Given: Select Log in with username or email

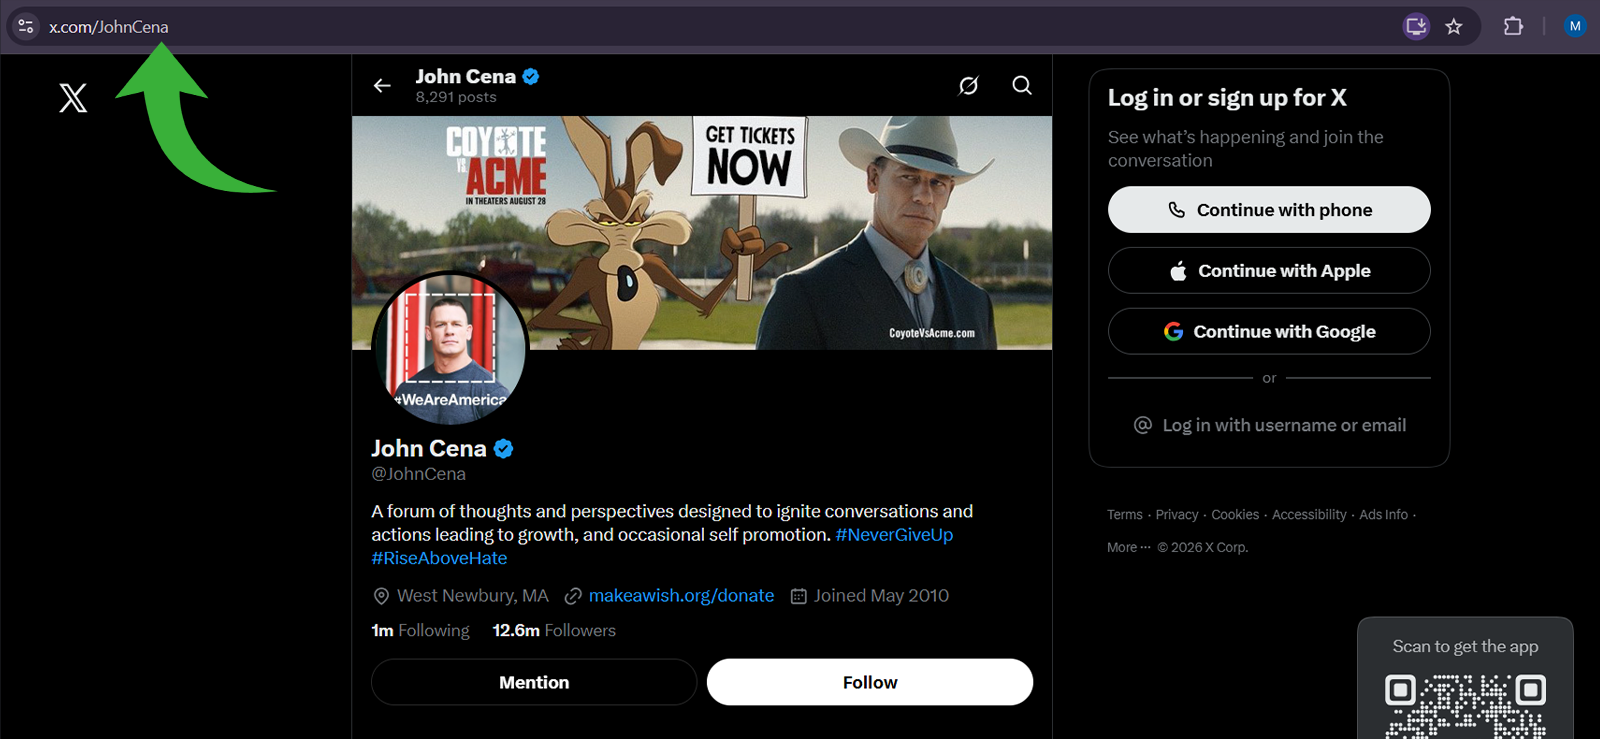Looking at the screenshot, I should pyautogui.click(x=1269, y=426).
